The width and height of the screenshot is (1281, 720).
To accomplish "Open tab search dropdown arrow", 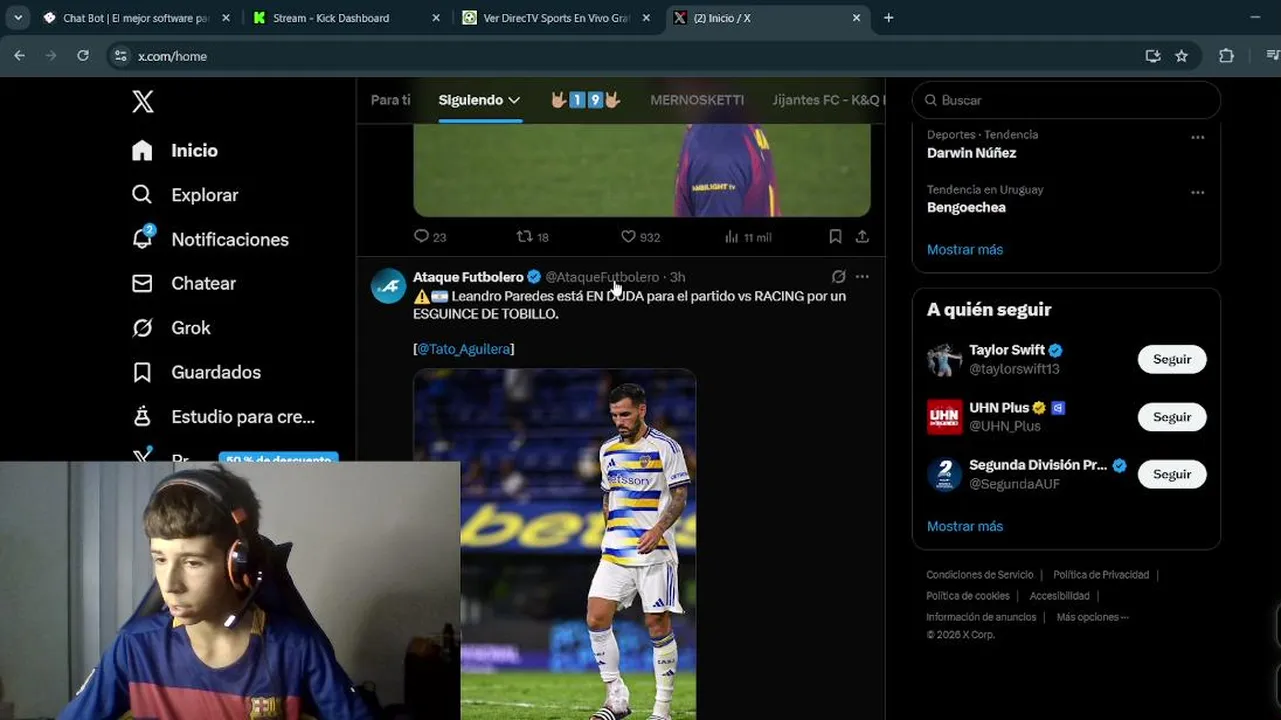I will click(18, 18).
